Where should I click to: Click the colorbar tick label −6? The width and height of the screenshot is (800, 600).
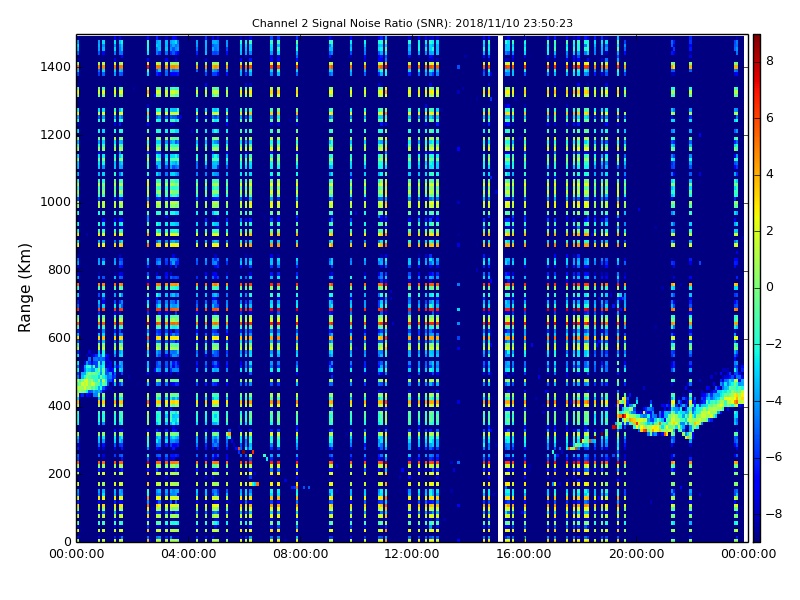tap(773, 457)
